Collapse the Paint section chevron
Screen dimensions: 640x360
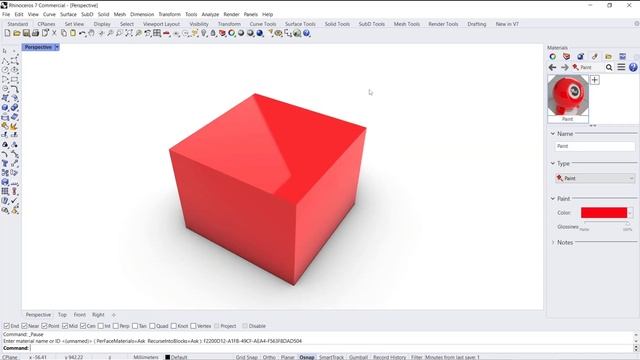[553, 198]
